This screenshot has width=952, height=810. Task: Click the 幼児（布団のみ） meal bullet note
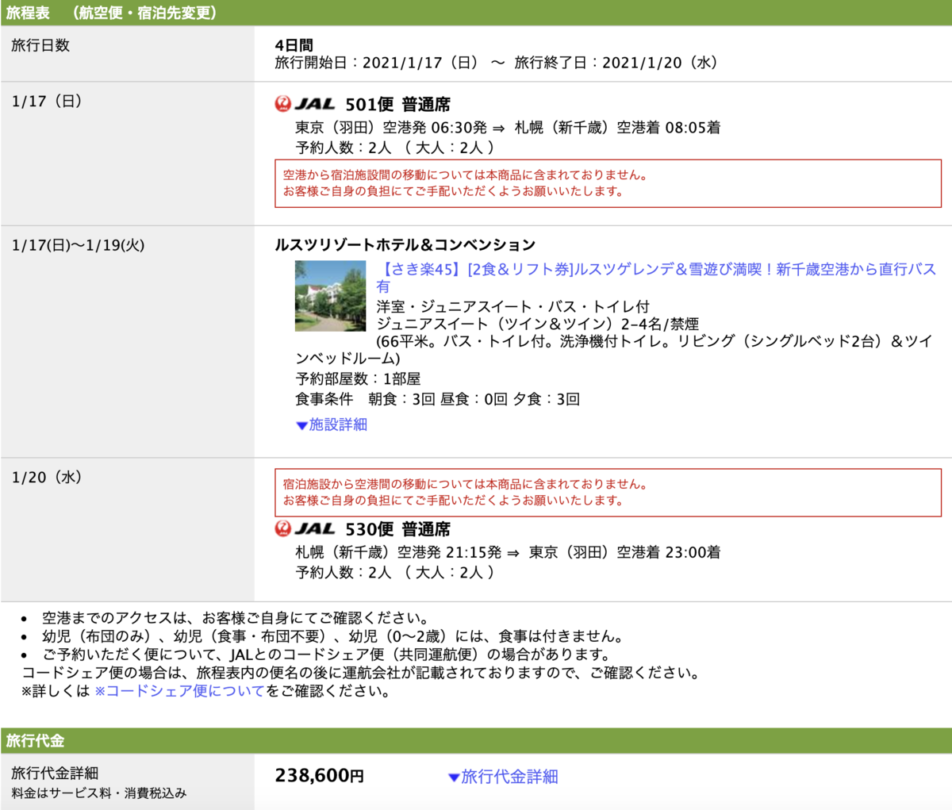point(333,636)
